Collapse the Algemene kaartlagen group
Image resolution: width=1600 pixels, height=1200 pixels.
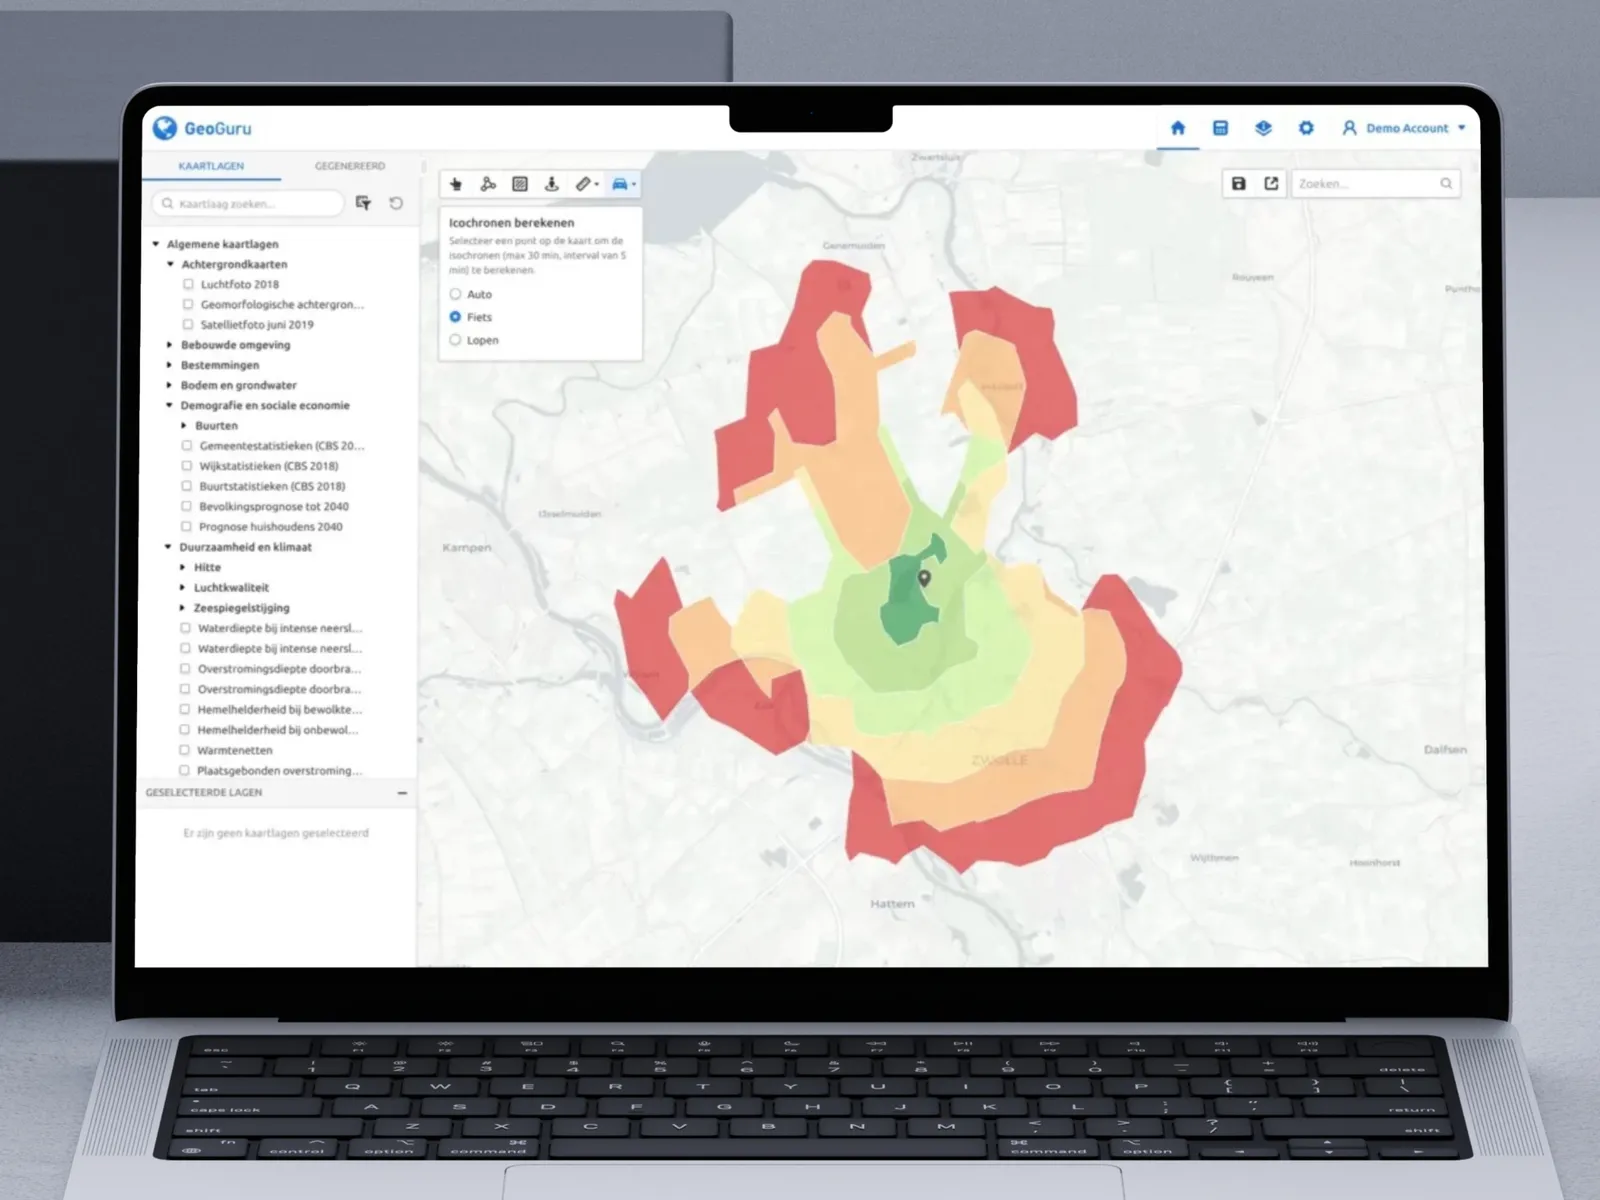(x=156, y=244)
